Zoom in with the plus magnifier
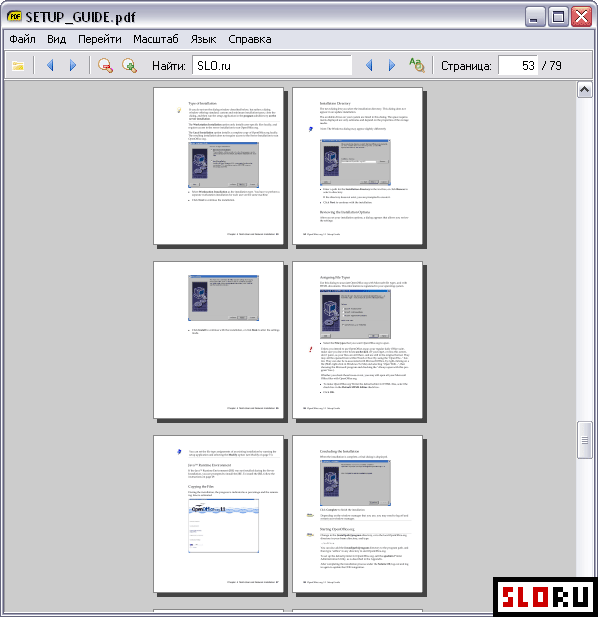This screenshot has width=598, height=617. tap(129, 65)
